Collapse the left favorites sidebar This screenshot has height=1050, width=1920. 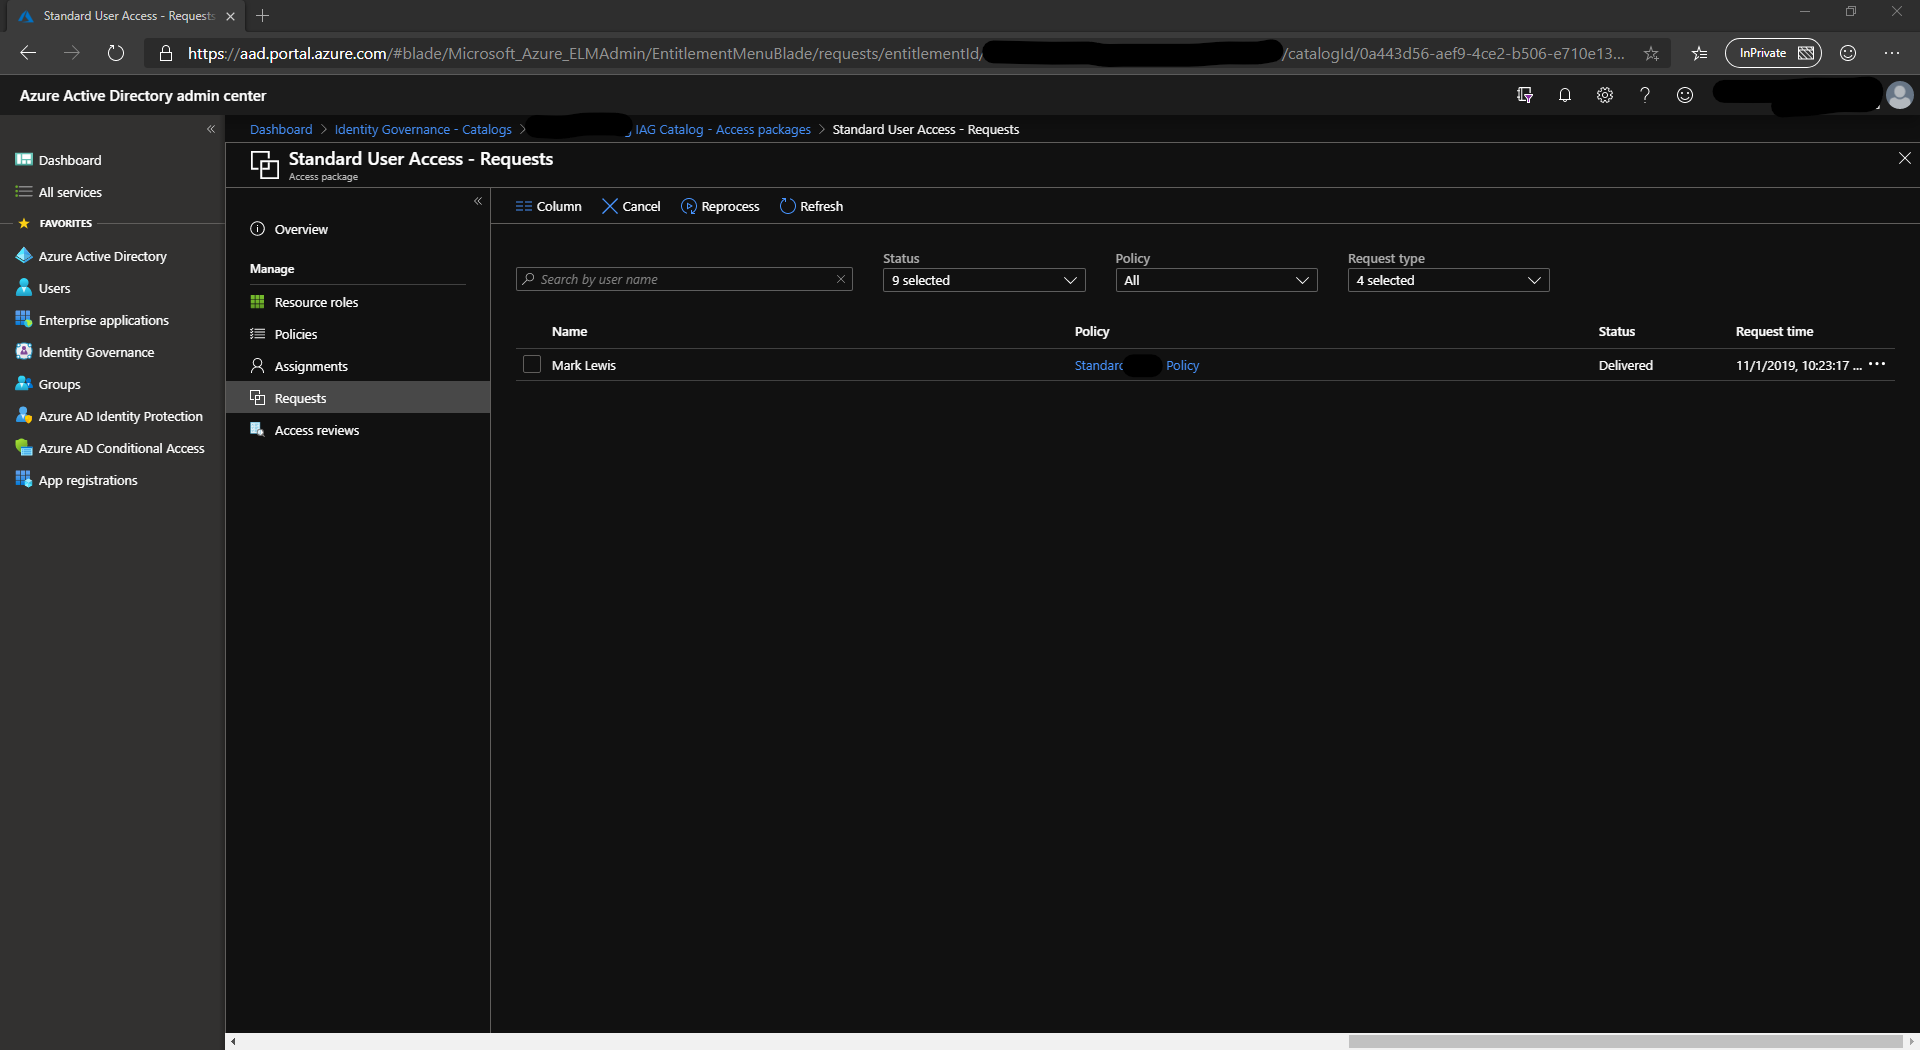coord(211,129)
